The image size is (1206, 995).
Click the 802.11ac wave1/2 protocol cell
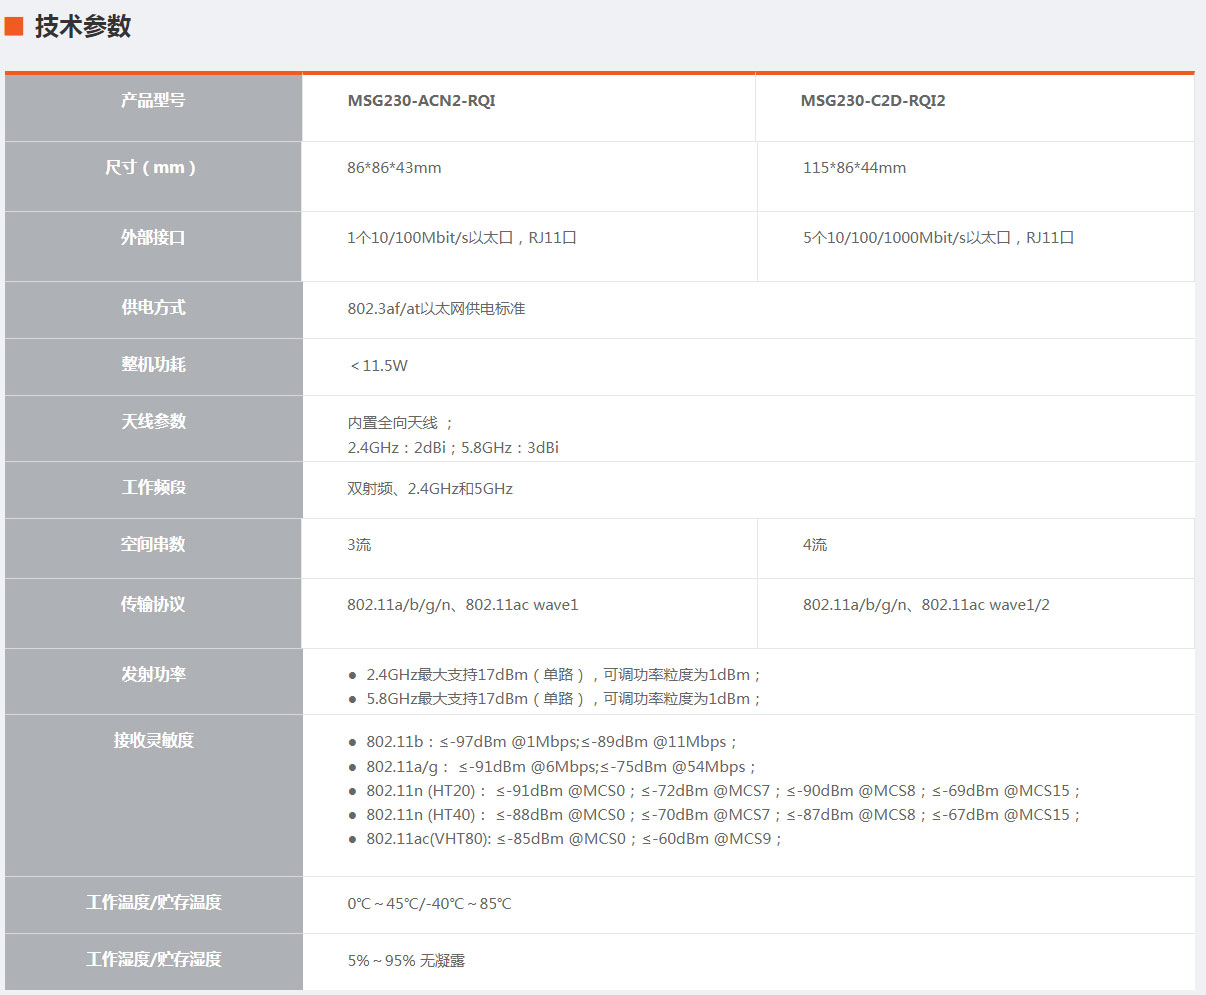coord(925,605)
